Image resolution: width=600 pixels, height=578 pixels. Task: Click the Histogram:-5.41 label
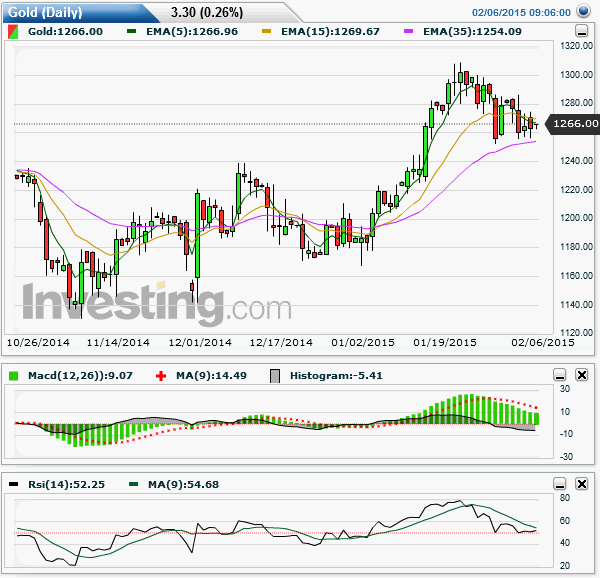(336, 376)
